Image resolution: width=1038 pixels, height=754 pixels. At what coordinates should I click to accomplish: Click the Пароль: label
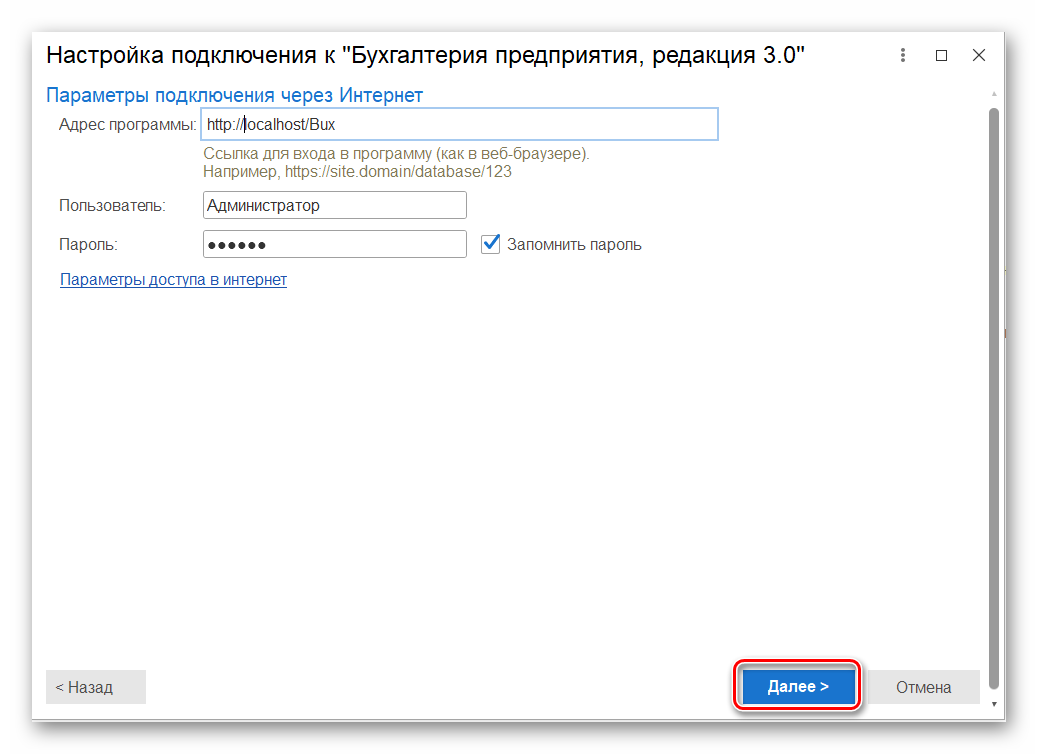(88, 244)
